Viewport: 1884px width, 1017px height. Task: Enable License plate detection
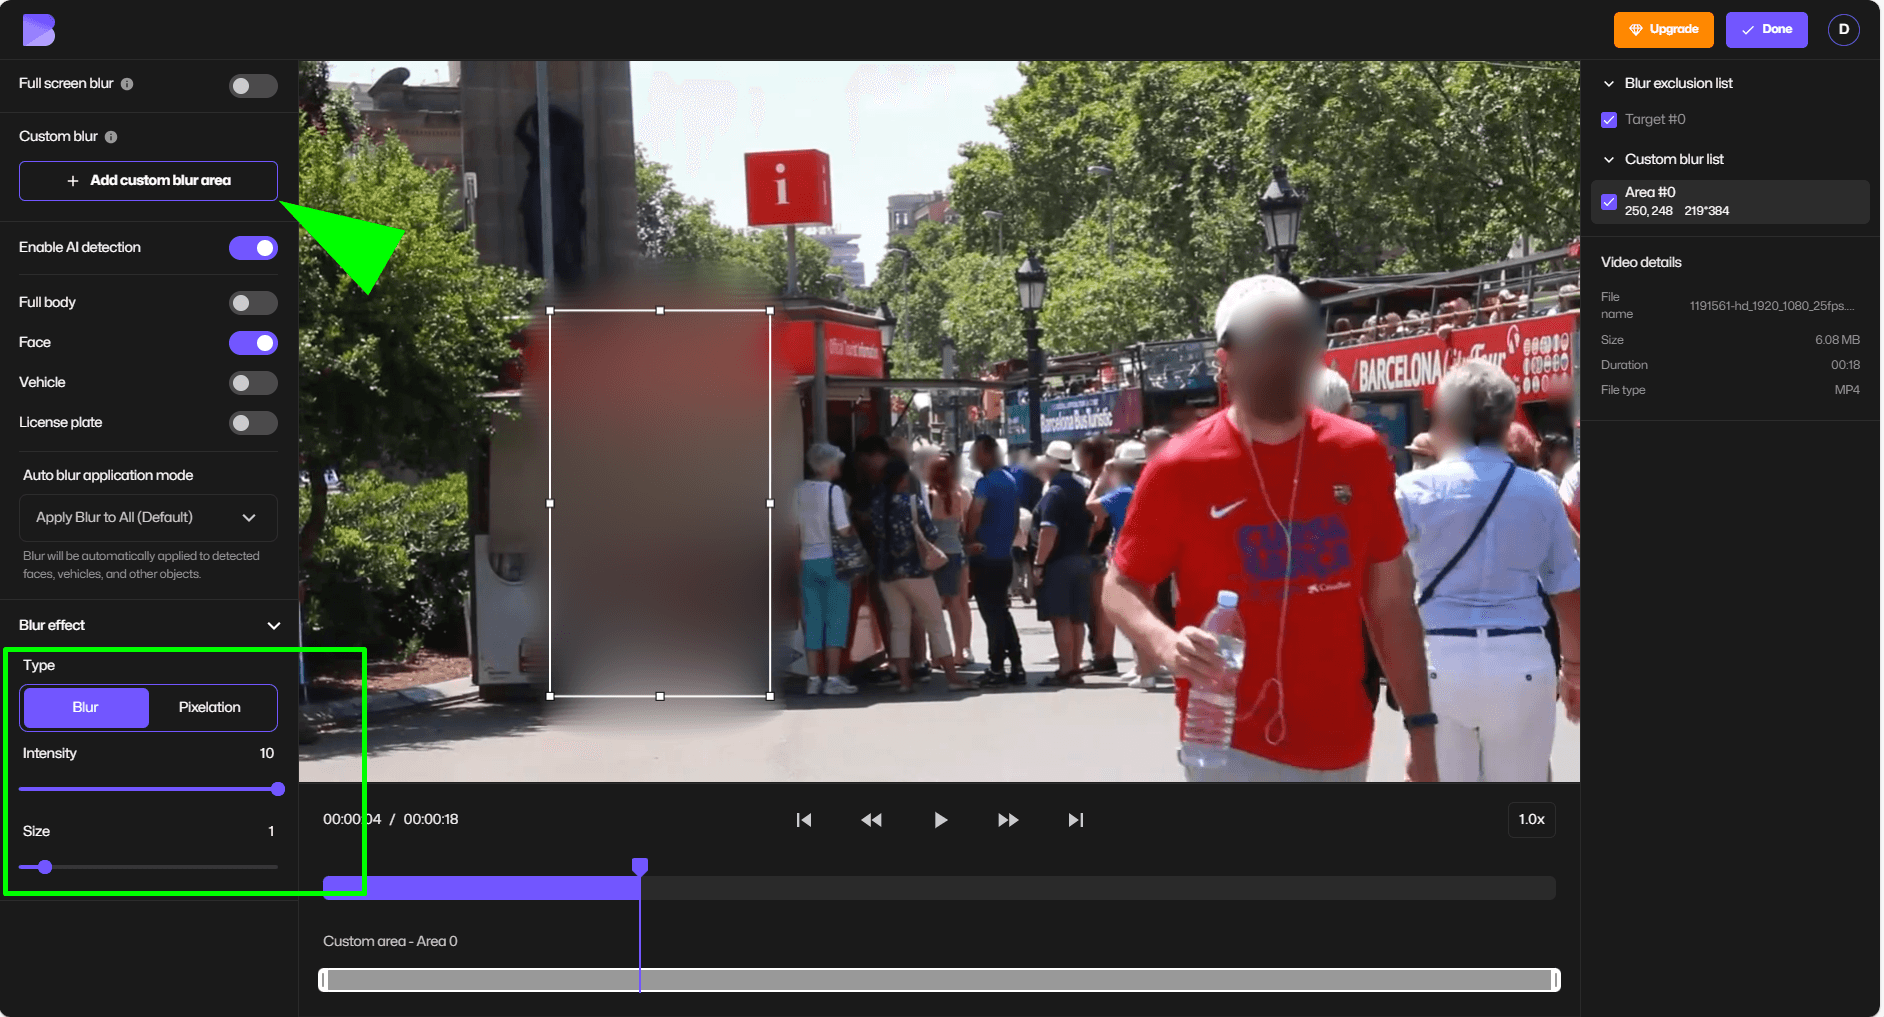253,422
